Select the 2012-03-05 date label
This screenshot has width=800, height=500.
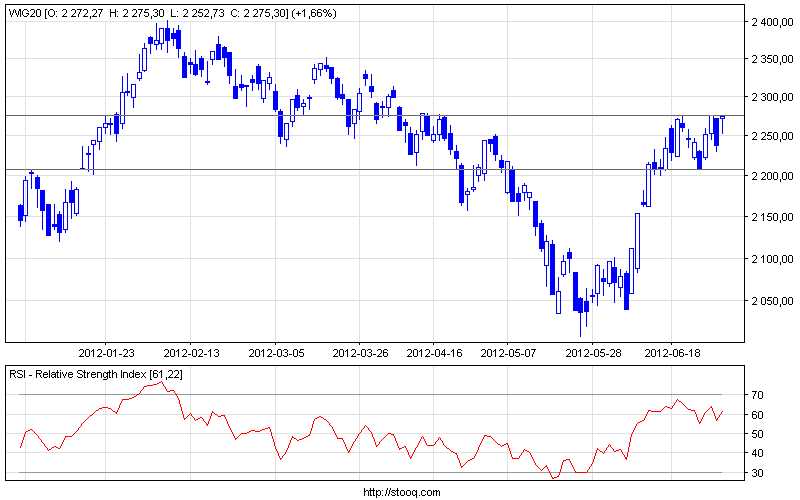[276, 353]
